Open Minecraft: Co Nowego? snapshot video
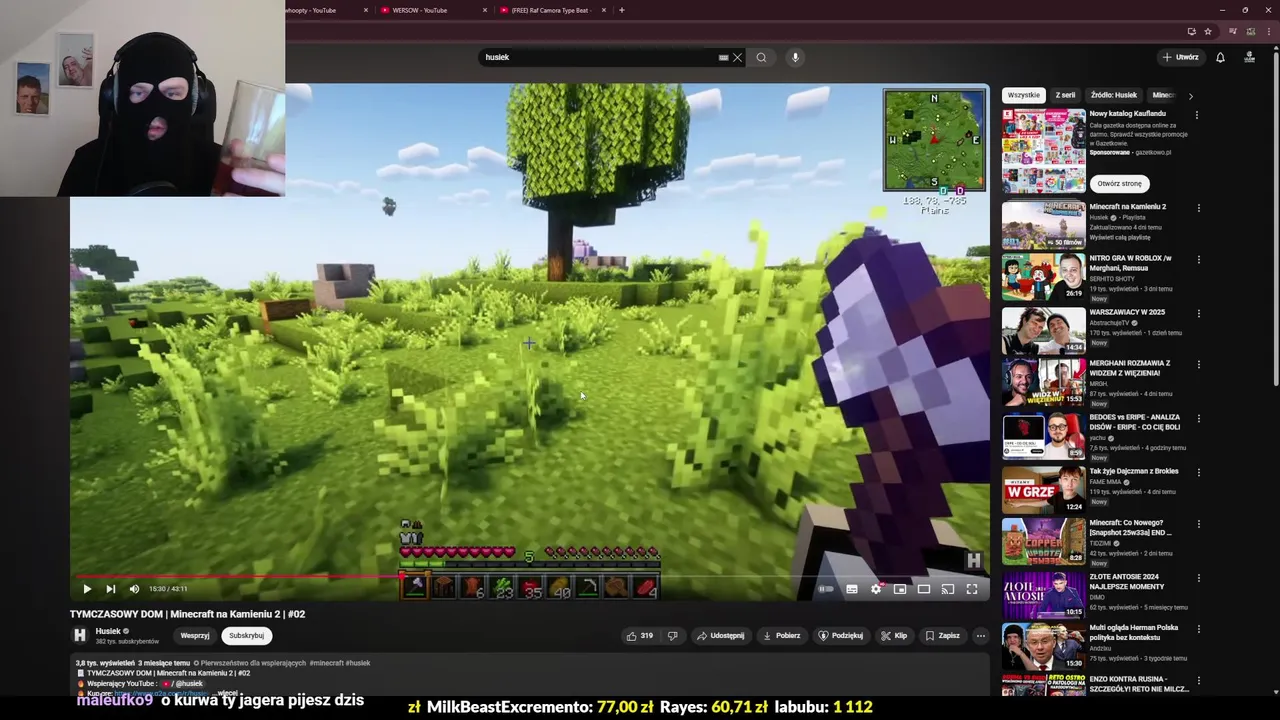 pyautogui.click(x=1043, y=541)
